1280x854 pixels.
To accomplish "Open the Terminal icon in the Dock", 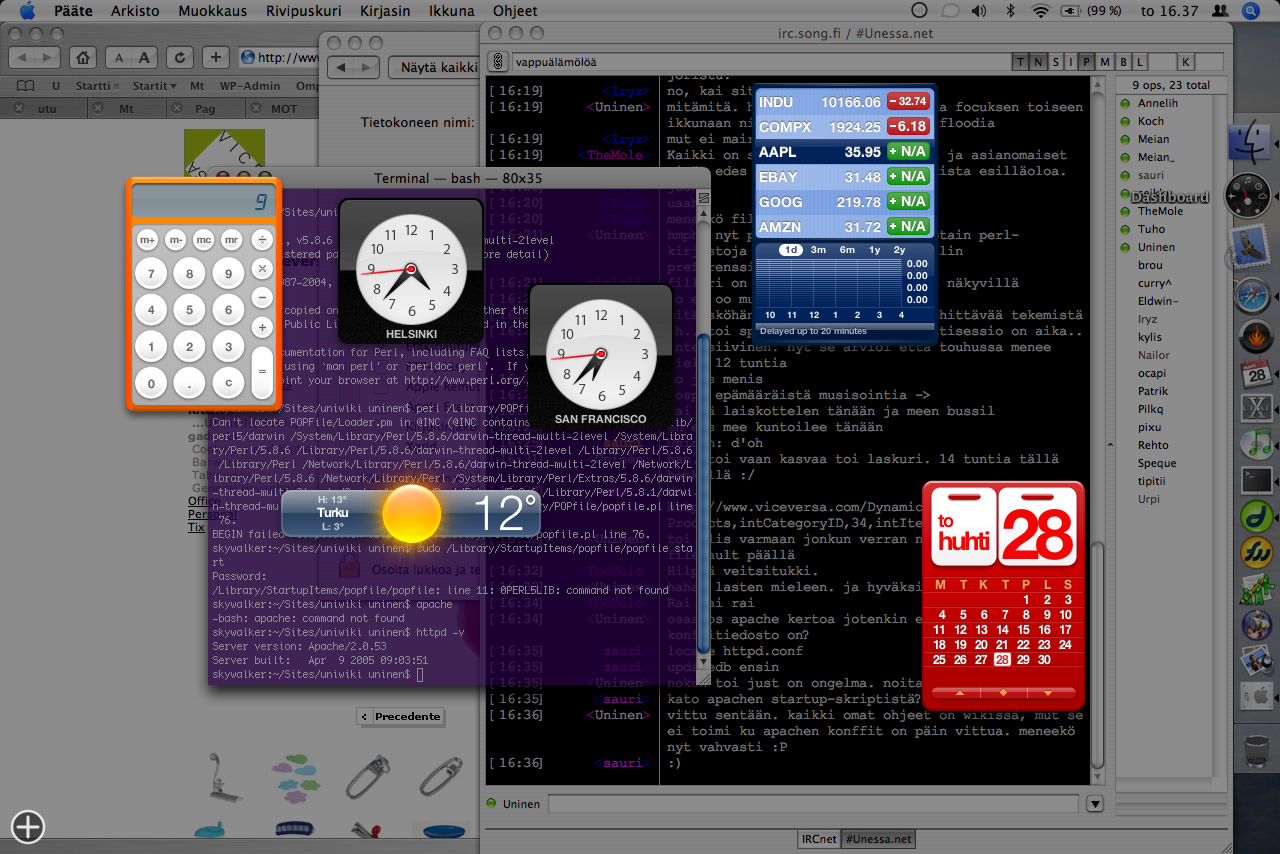I will [x=1255, y=480].
